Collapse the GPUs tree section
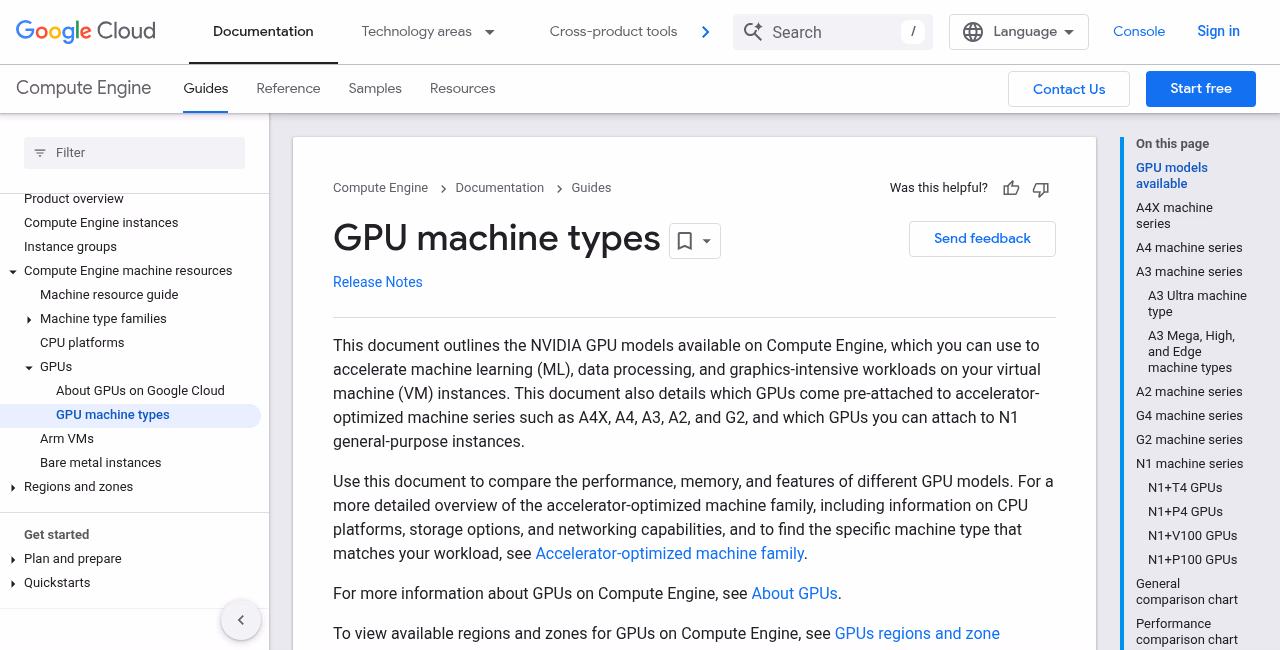Viewport: 1280px width, 650px height. tap(29, 368)
